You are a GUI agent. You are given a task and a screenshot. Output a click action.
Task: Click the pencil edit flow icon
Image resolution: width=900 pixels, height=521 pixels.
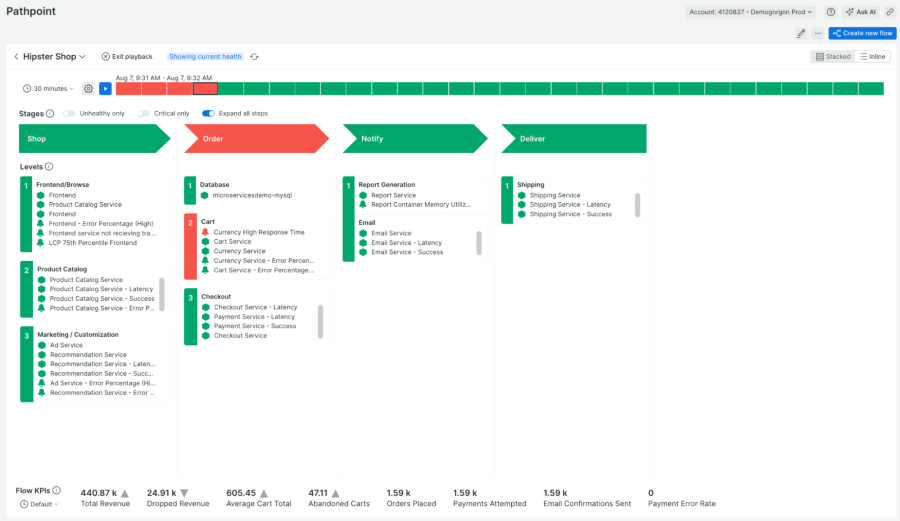(801, 33)
